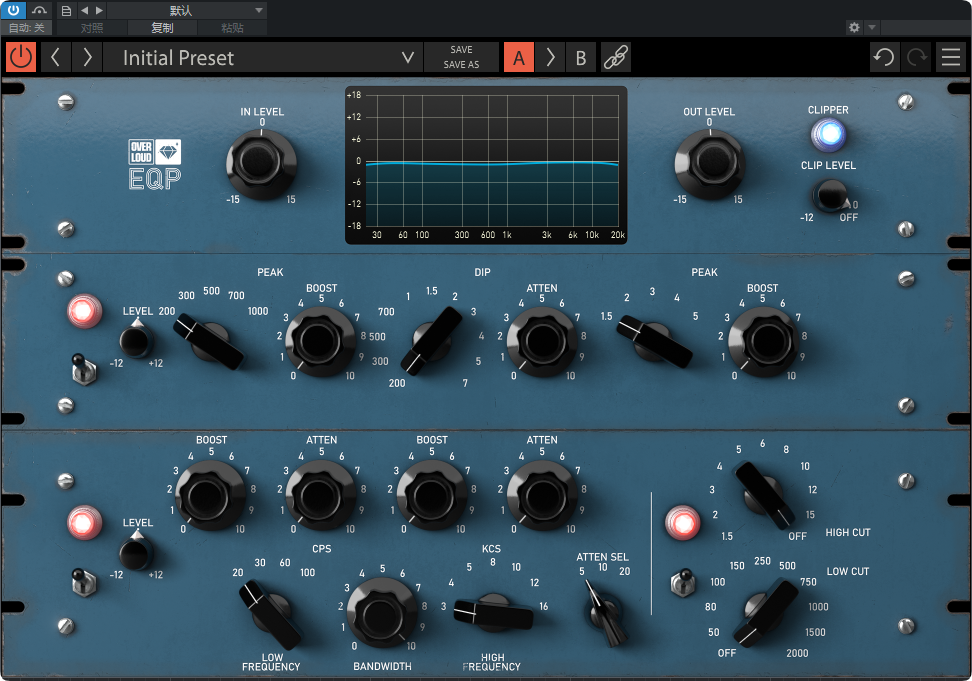Flip the switch below the CPS-section red LED
This screenshot has height=681, width=972.
84,582
